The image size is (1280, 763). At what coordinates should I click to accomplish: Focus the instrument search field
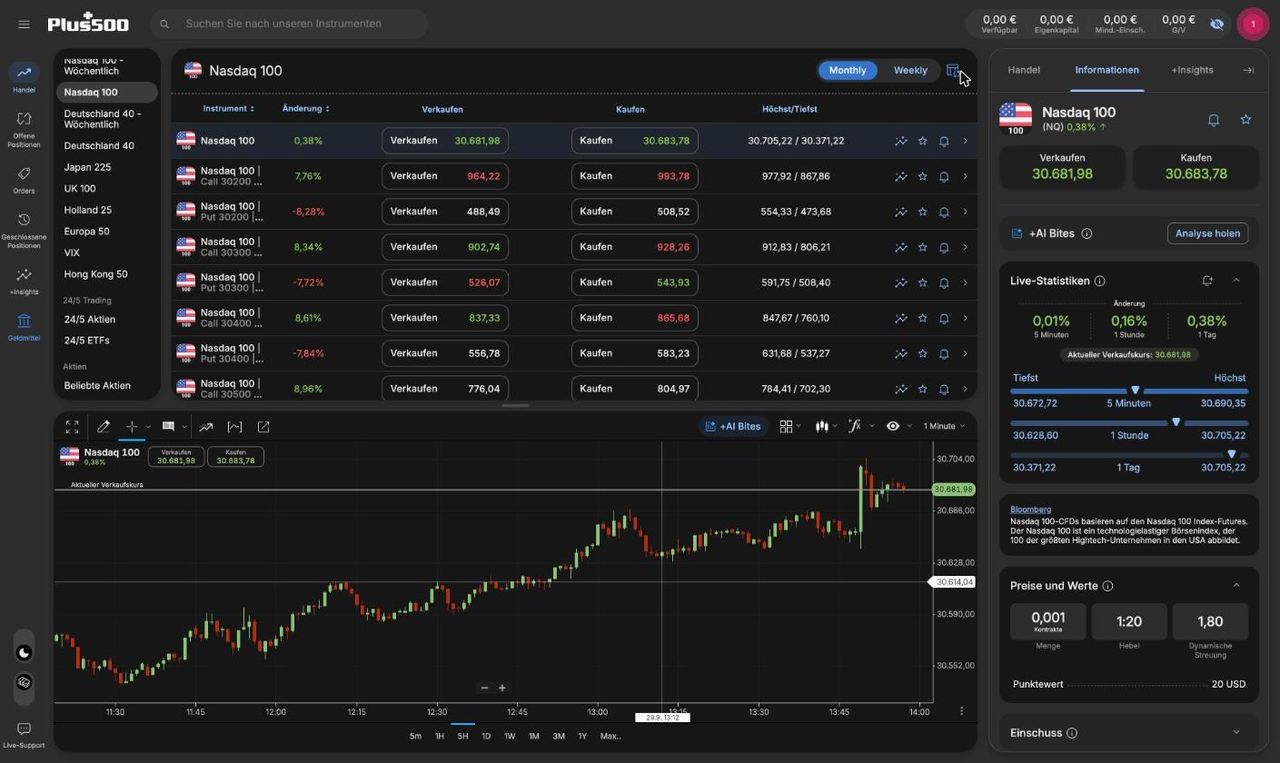(290, 24)
